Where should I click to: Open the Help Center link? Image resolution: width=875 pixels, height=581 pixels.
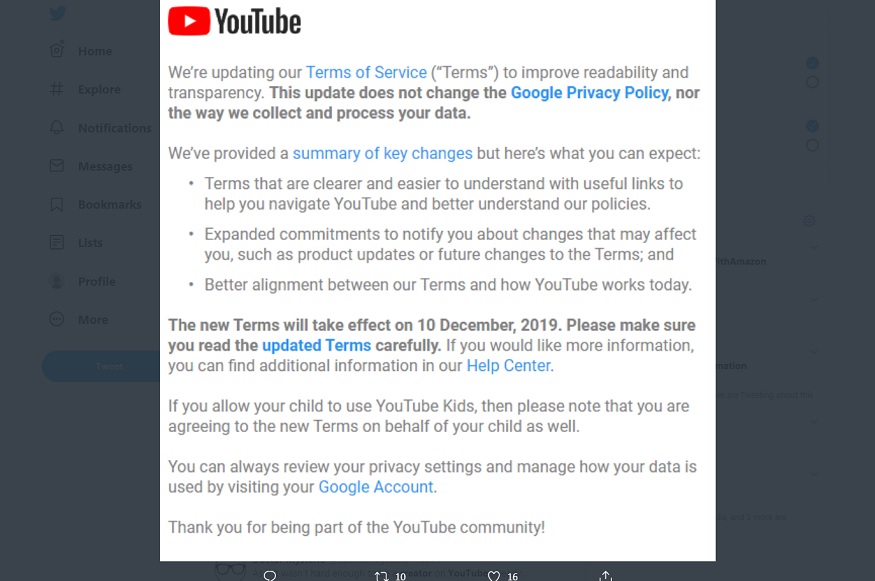coord(508,366)
